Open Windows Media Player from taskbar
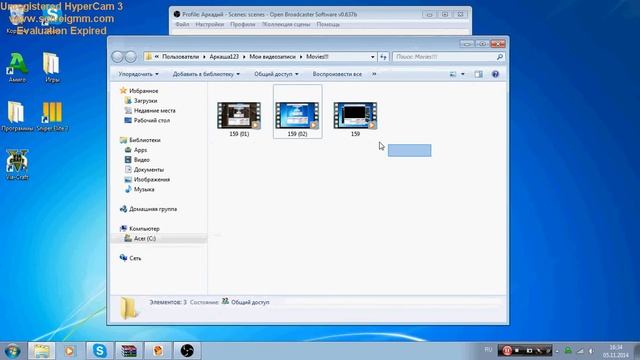Screen dimensions: 640x360 pos(69,351)
